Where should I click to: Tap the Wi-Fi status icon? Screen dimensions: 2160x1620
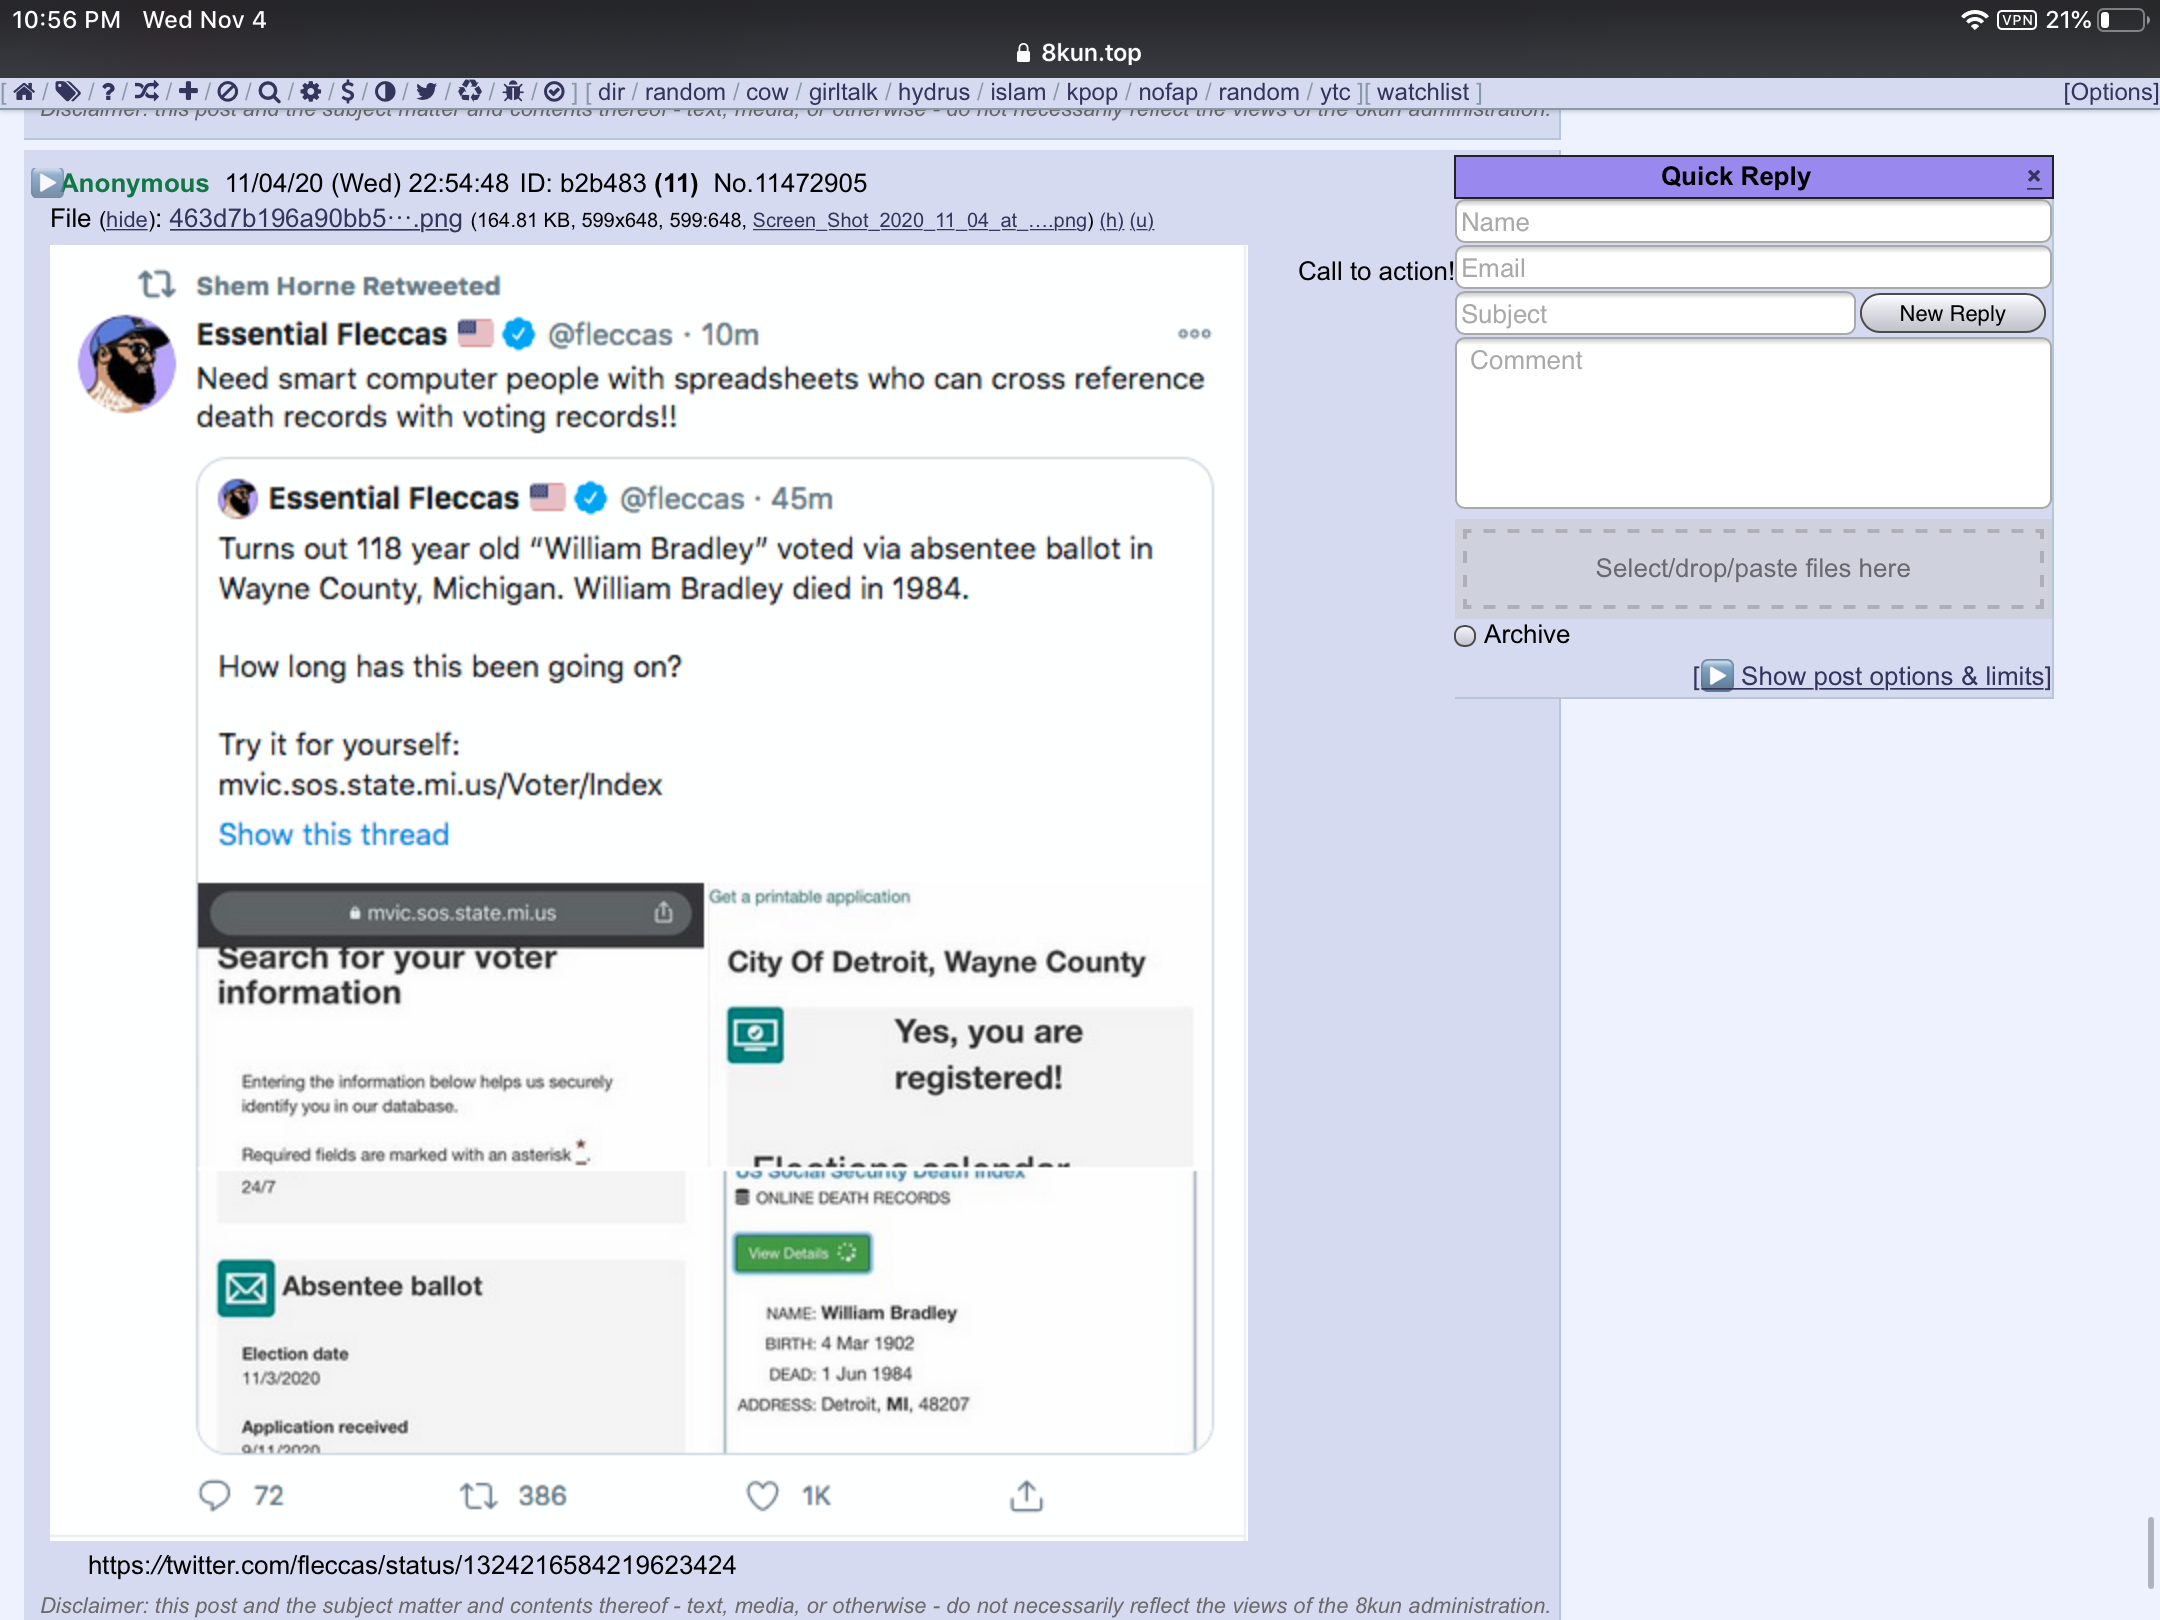[1974, 20]
